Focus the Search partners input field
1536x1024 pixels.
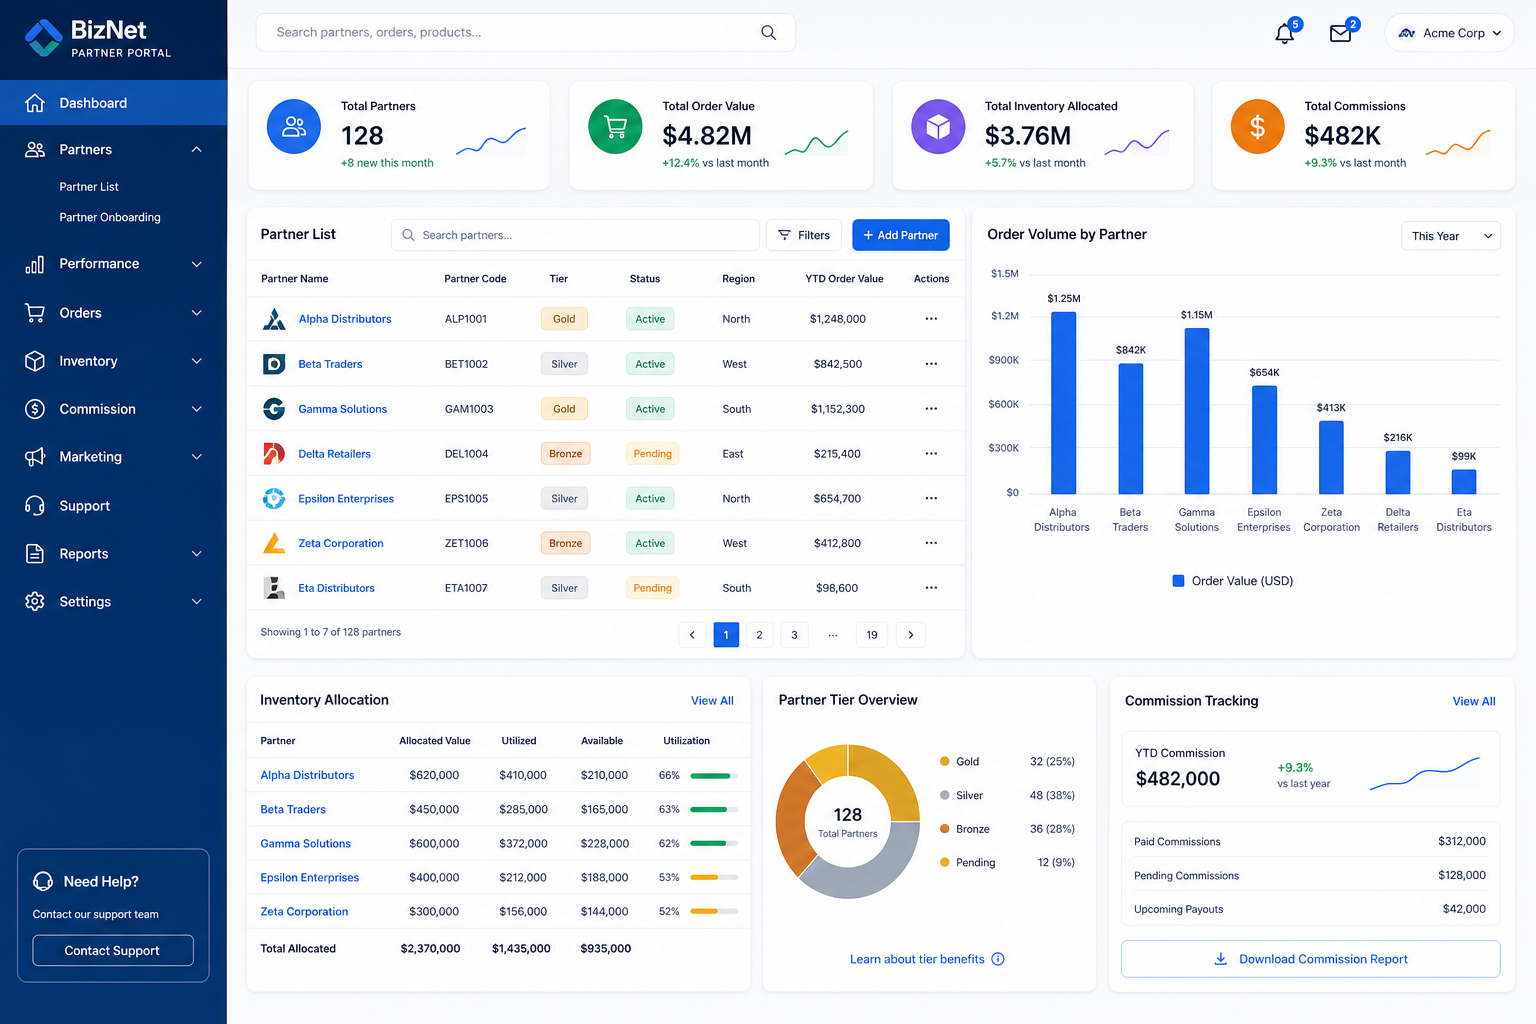click(575, 235)
